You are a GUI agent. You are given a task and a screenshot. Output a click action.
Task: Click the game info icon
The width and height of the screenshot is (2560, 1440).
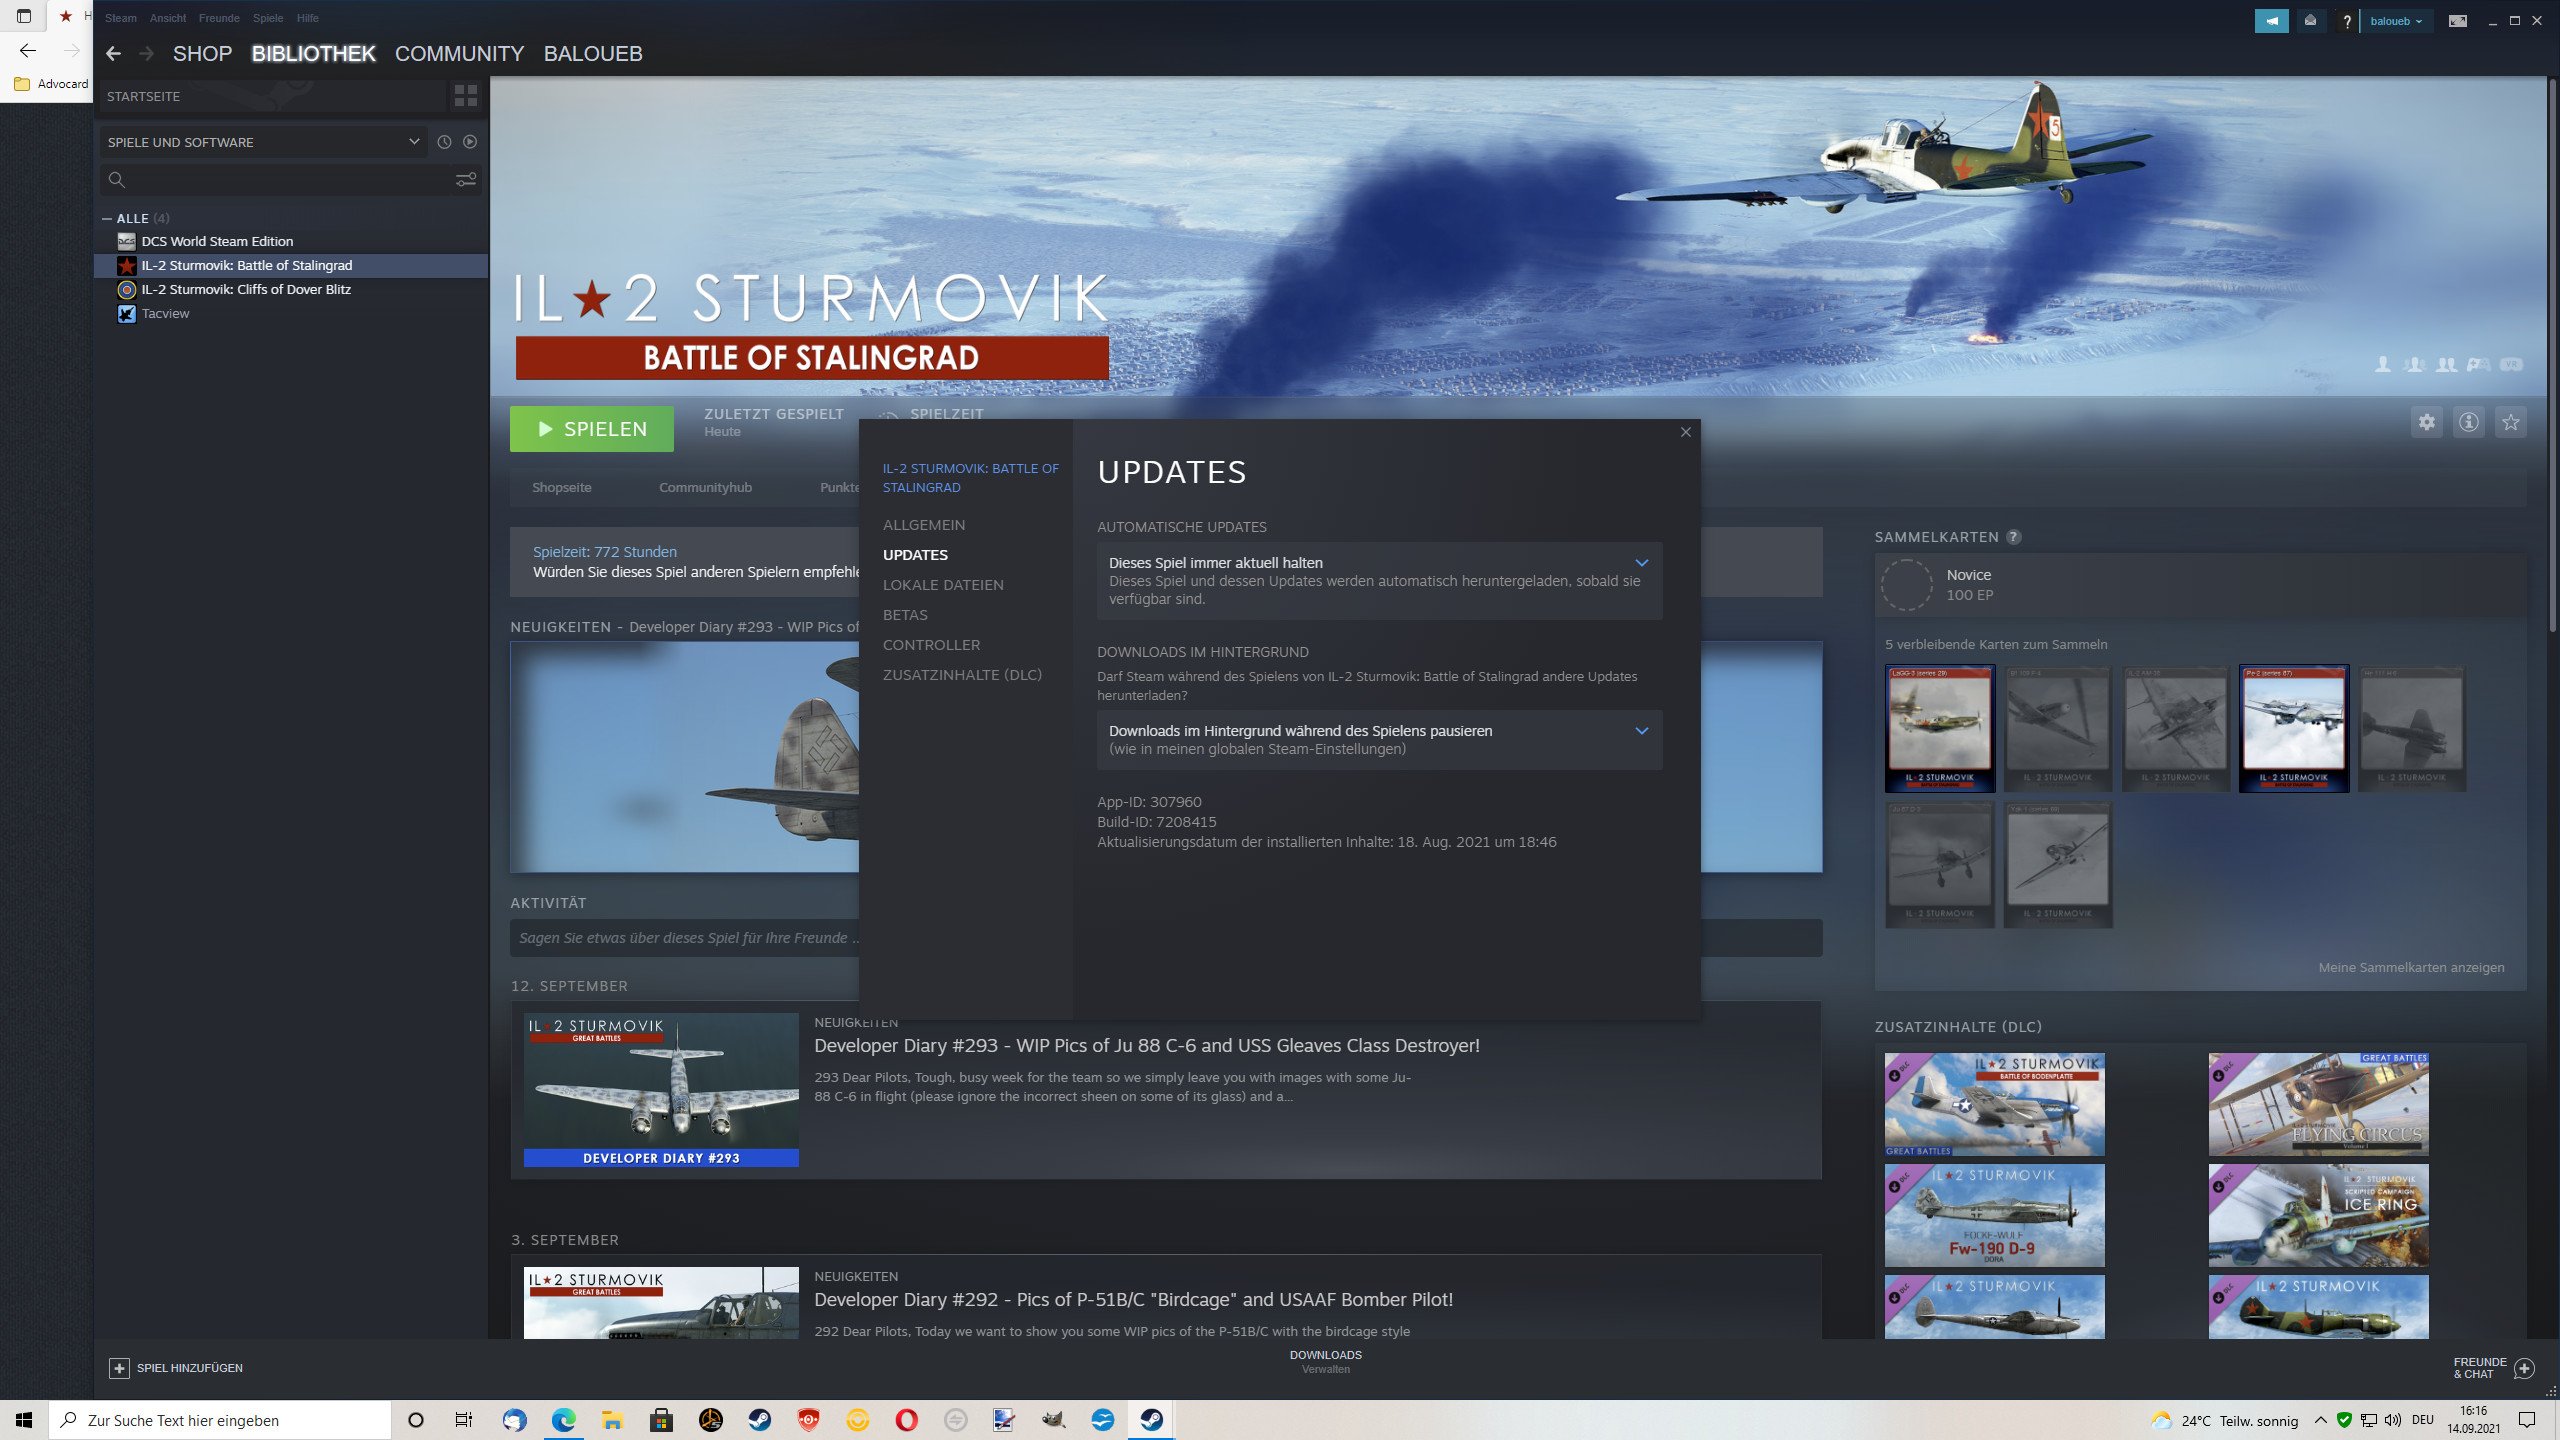point(2468,422)
